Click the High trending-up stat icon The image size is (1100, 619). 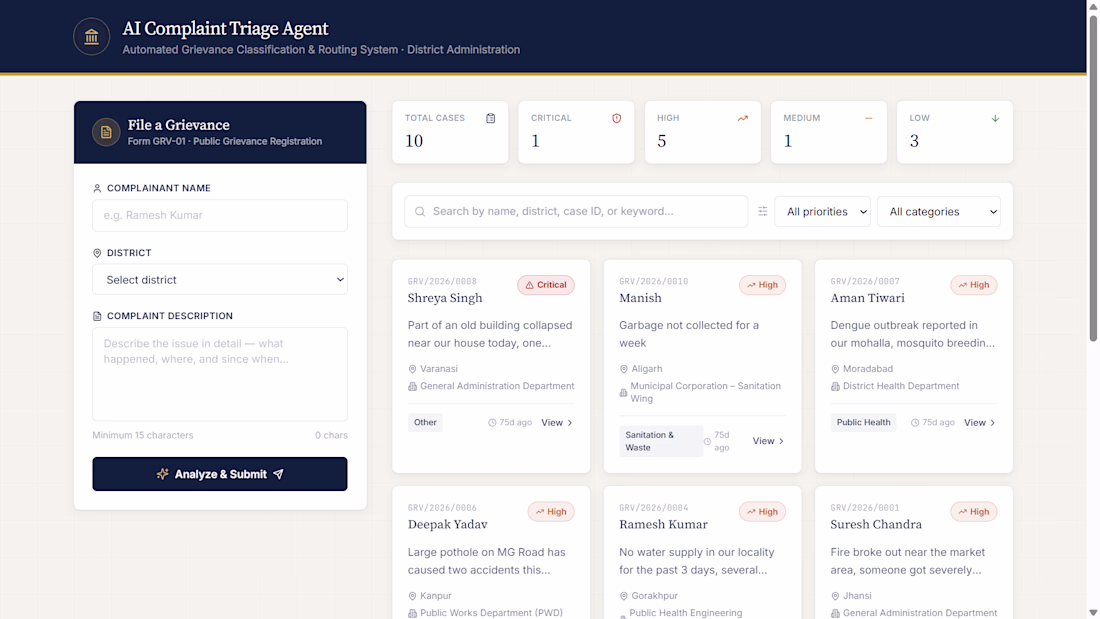[x=742, y=118]
